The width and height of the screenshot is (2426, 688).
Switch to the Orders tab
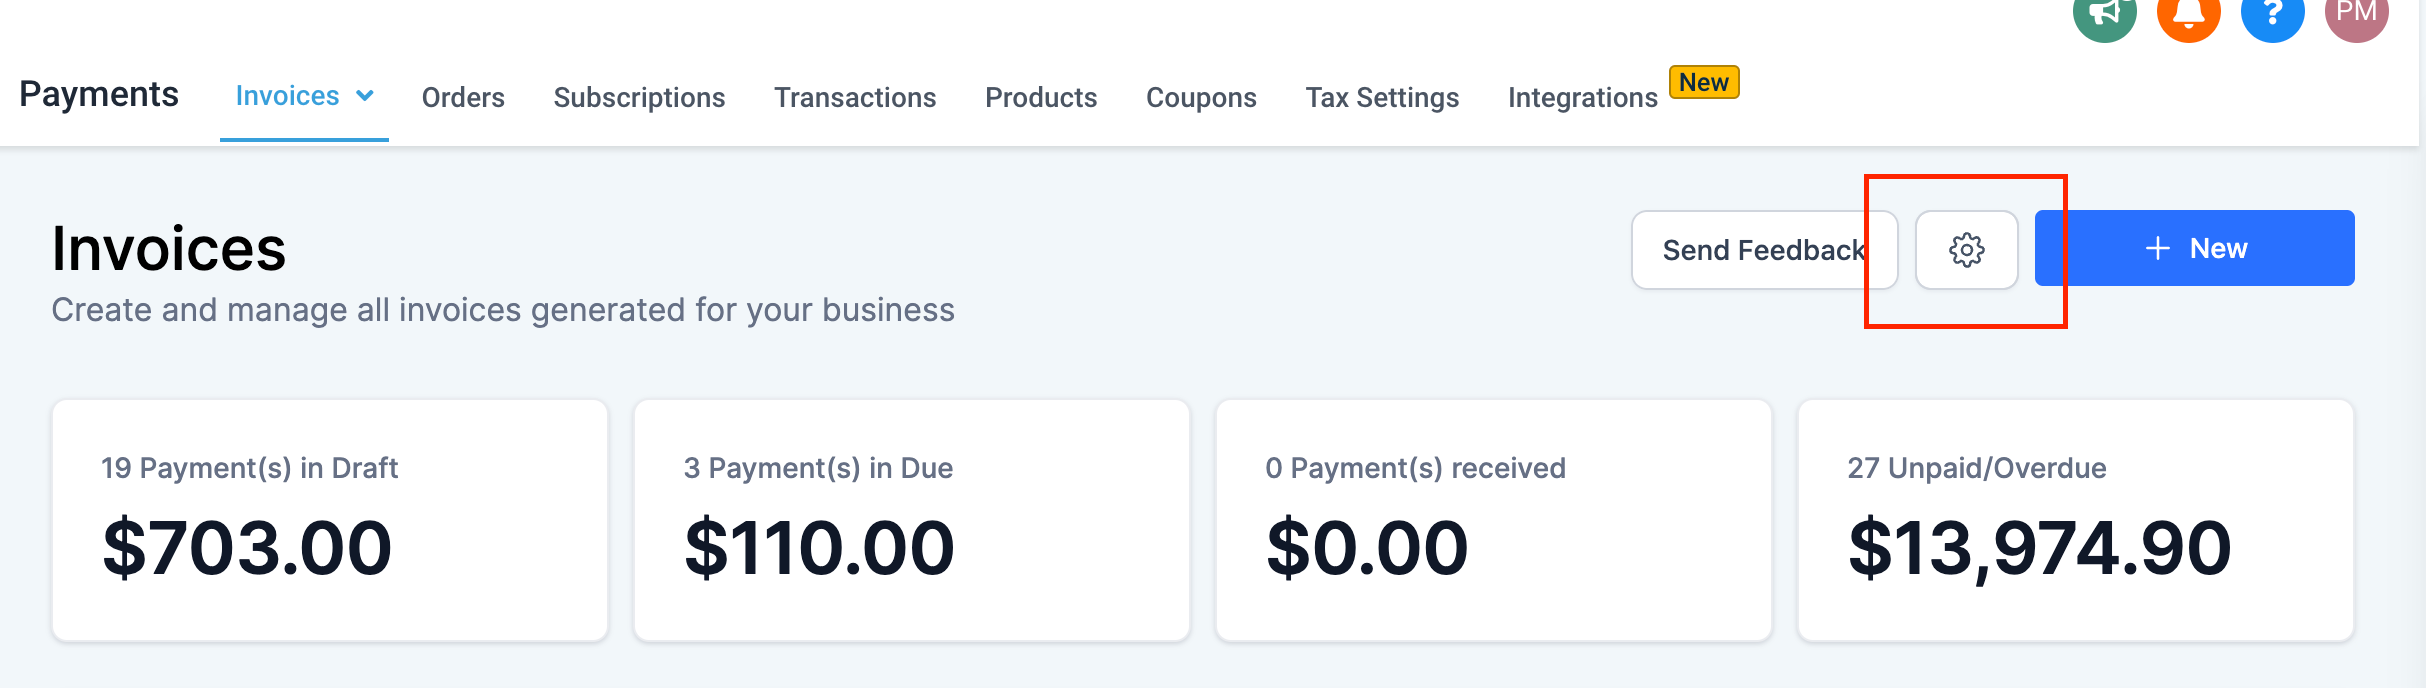463,97
